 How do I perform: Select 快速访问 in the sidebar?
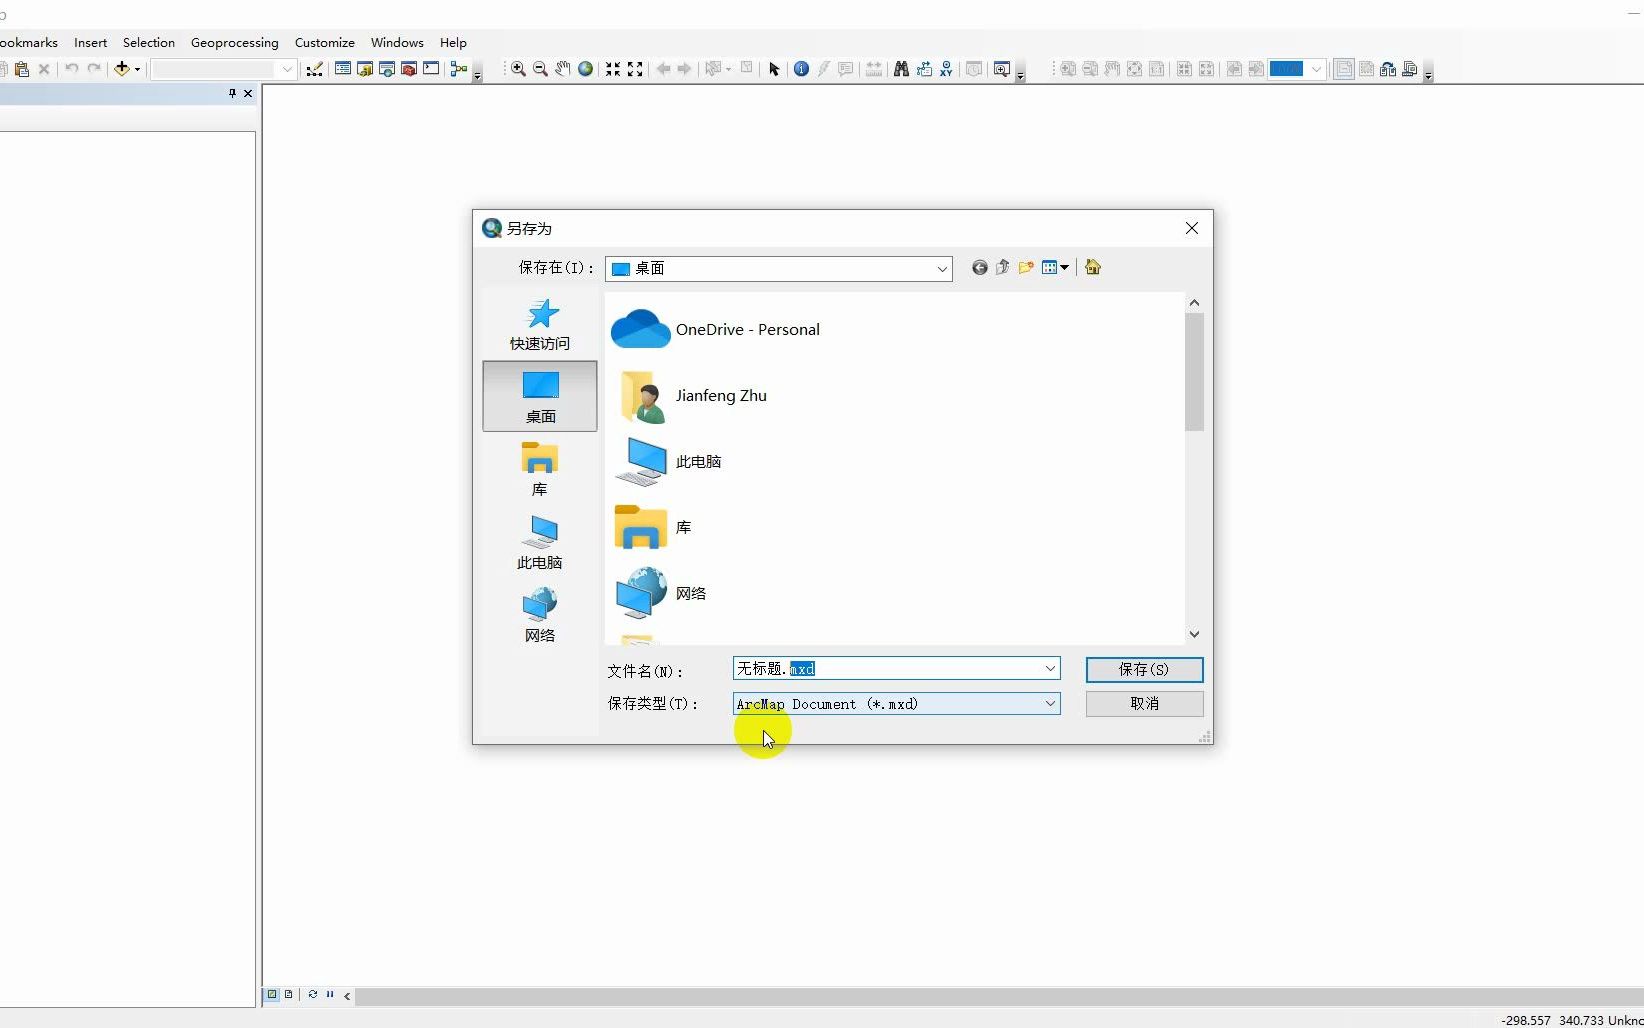pos(540,324)
